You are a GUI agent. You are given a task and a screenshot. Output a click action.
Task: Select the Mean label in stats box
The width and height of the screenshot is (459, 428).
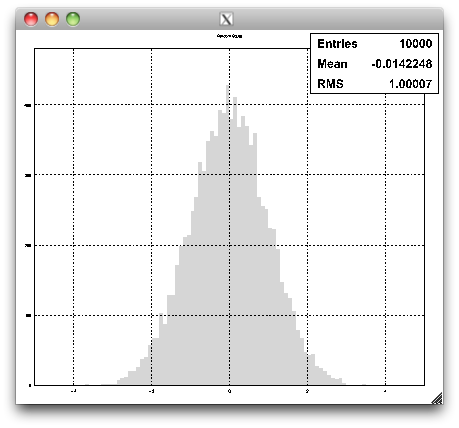pos(332,64)
